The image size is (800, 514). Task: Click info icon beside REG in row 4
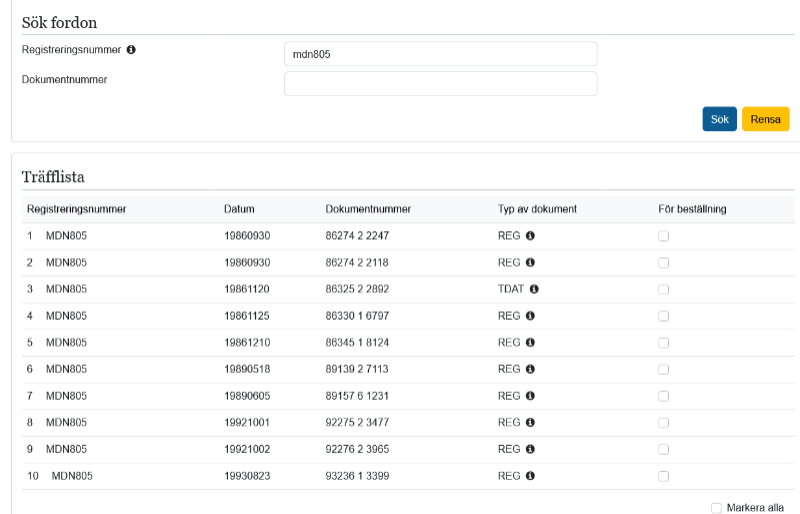click(x=530, y=316)
